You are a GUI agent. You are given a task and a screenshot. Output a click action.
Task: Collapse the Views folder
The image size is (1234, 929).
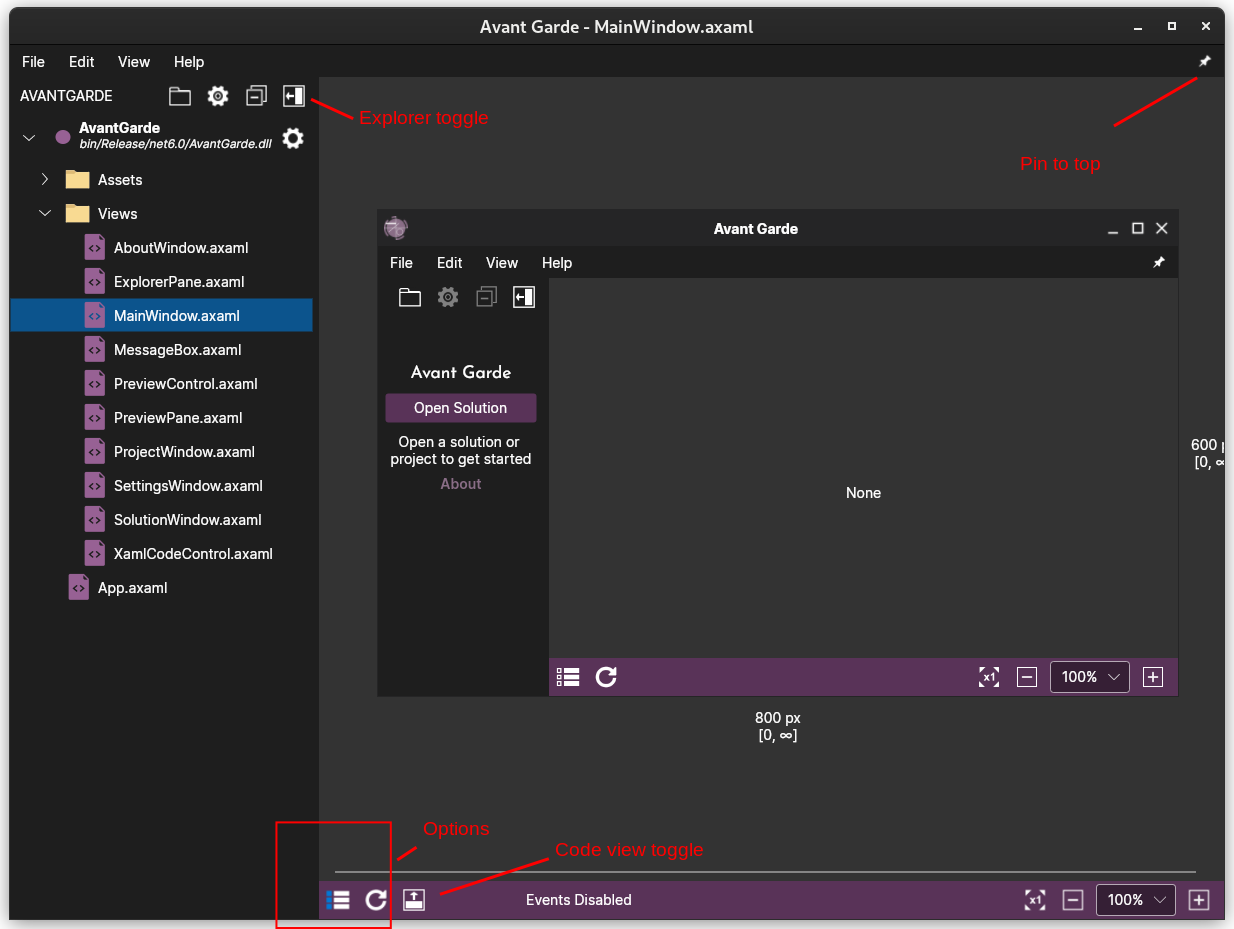coord(44,213)
